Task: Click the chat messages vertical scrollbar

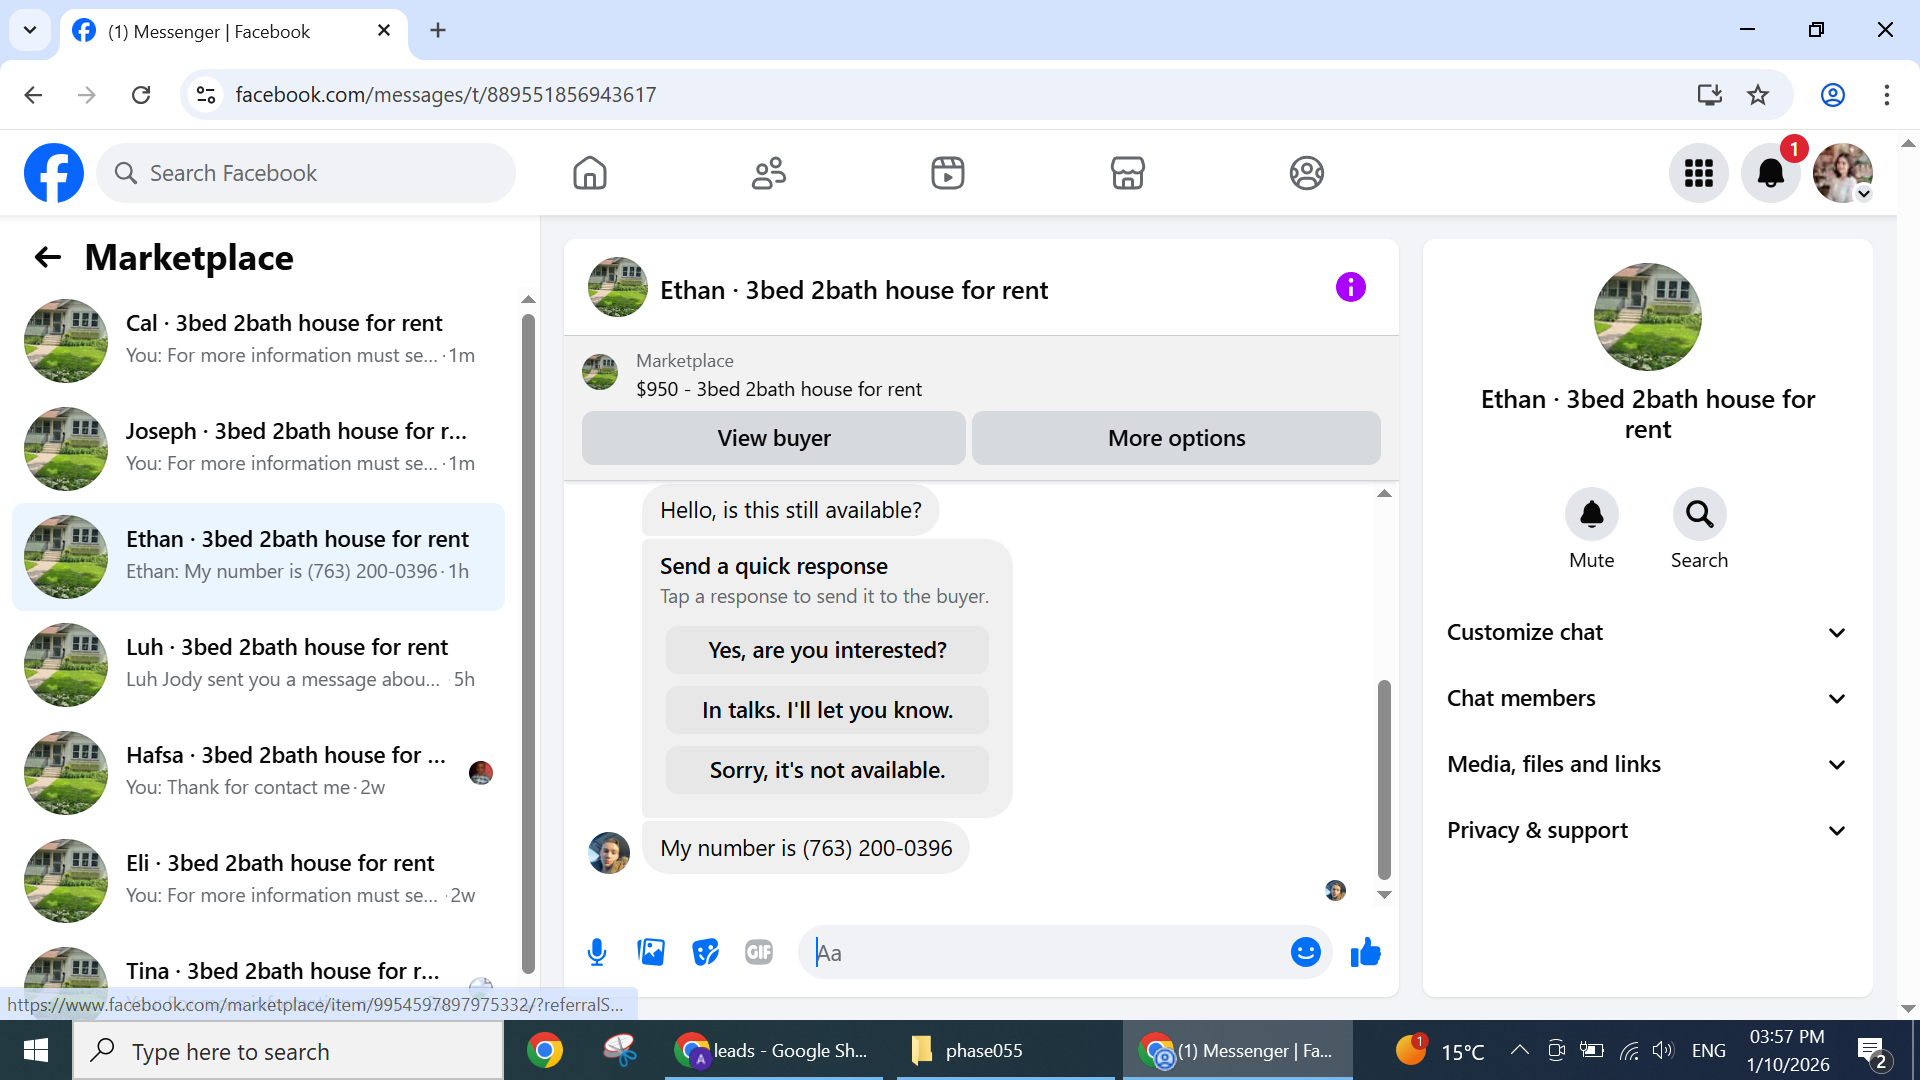Action: pyautogui.click(x=1384, y=780)
